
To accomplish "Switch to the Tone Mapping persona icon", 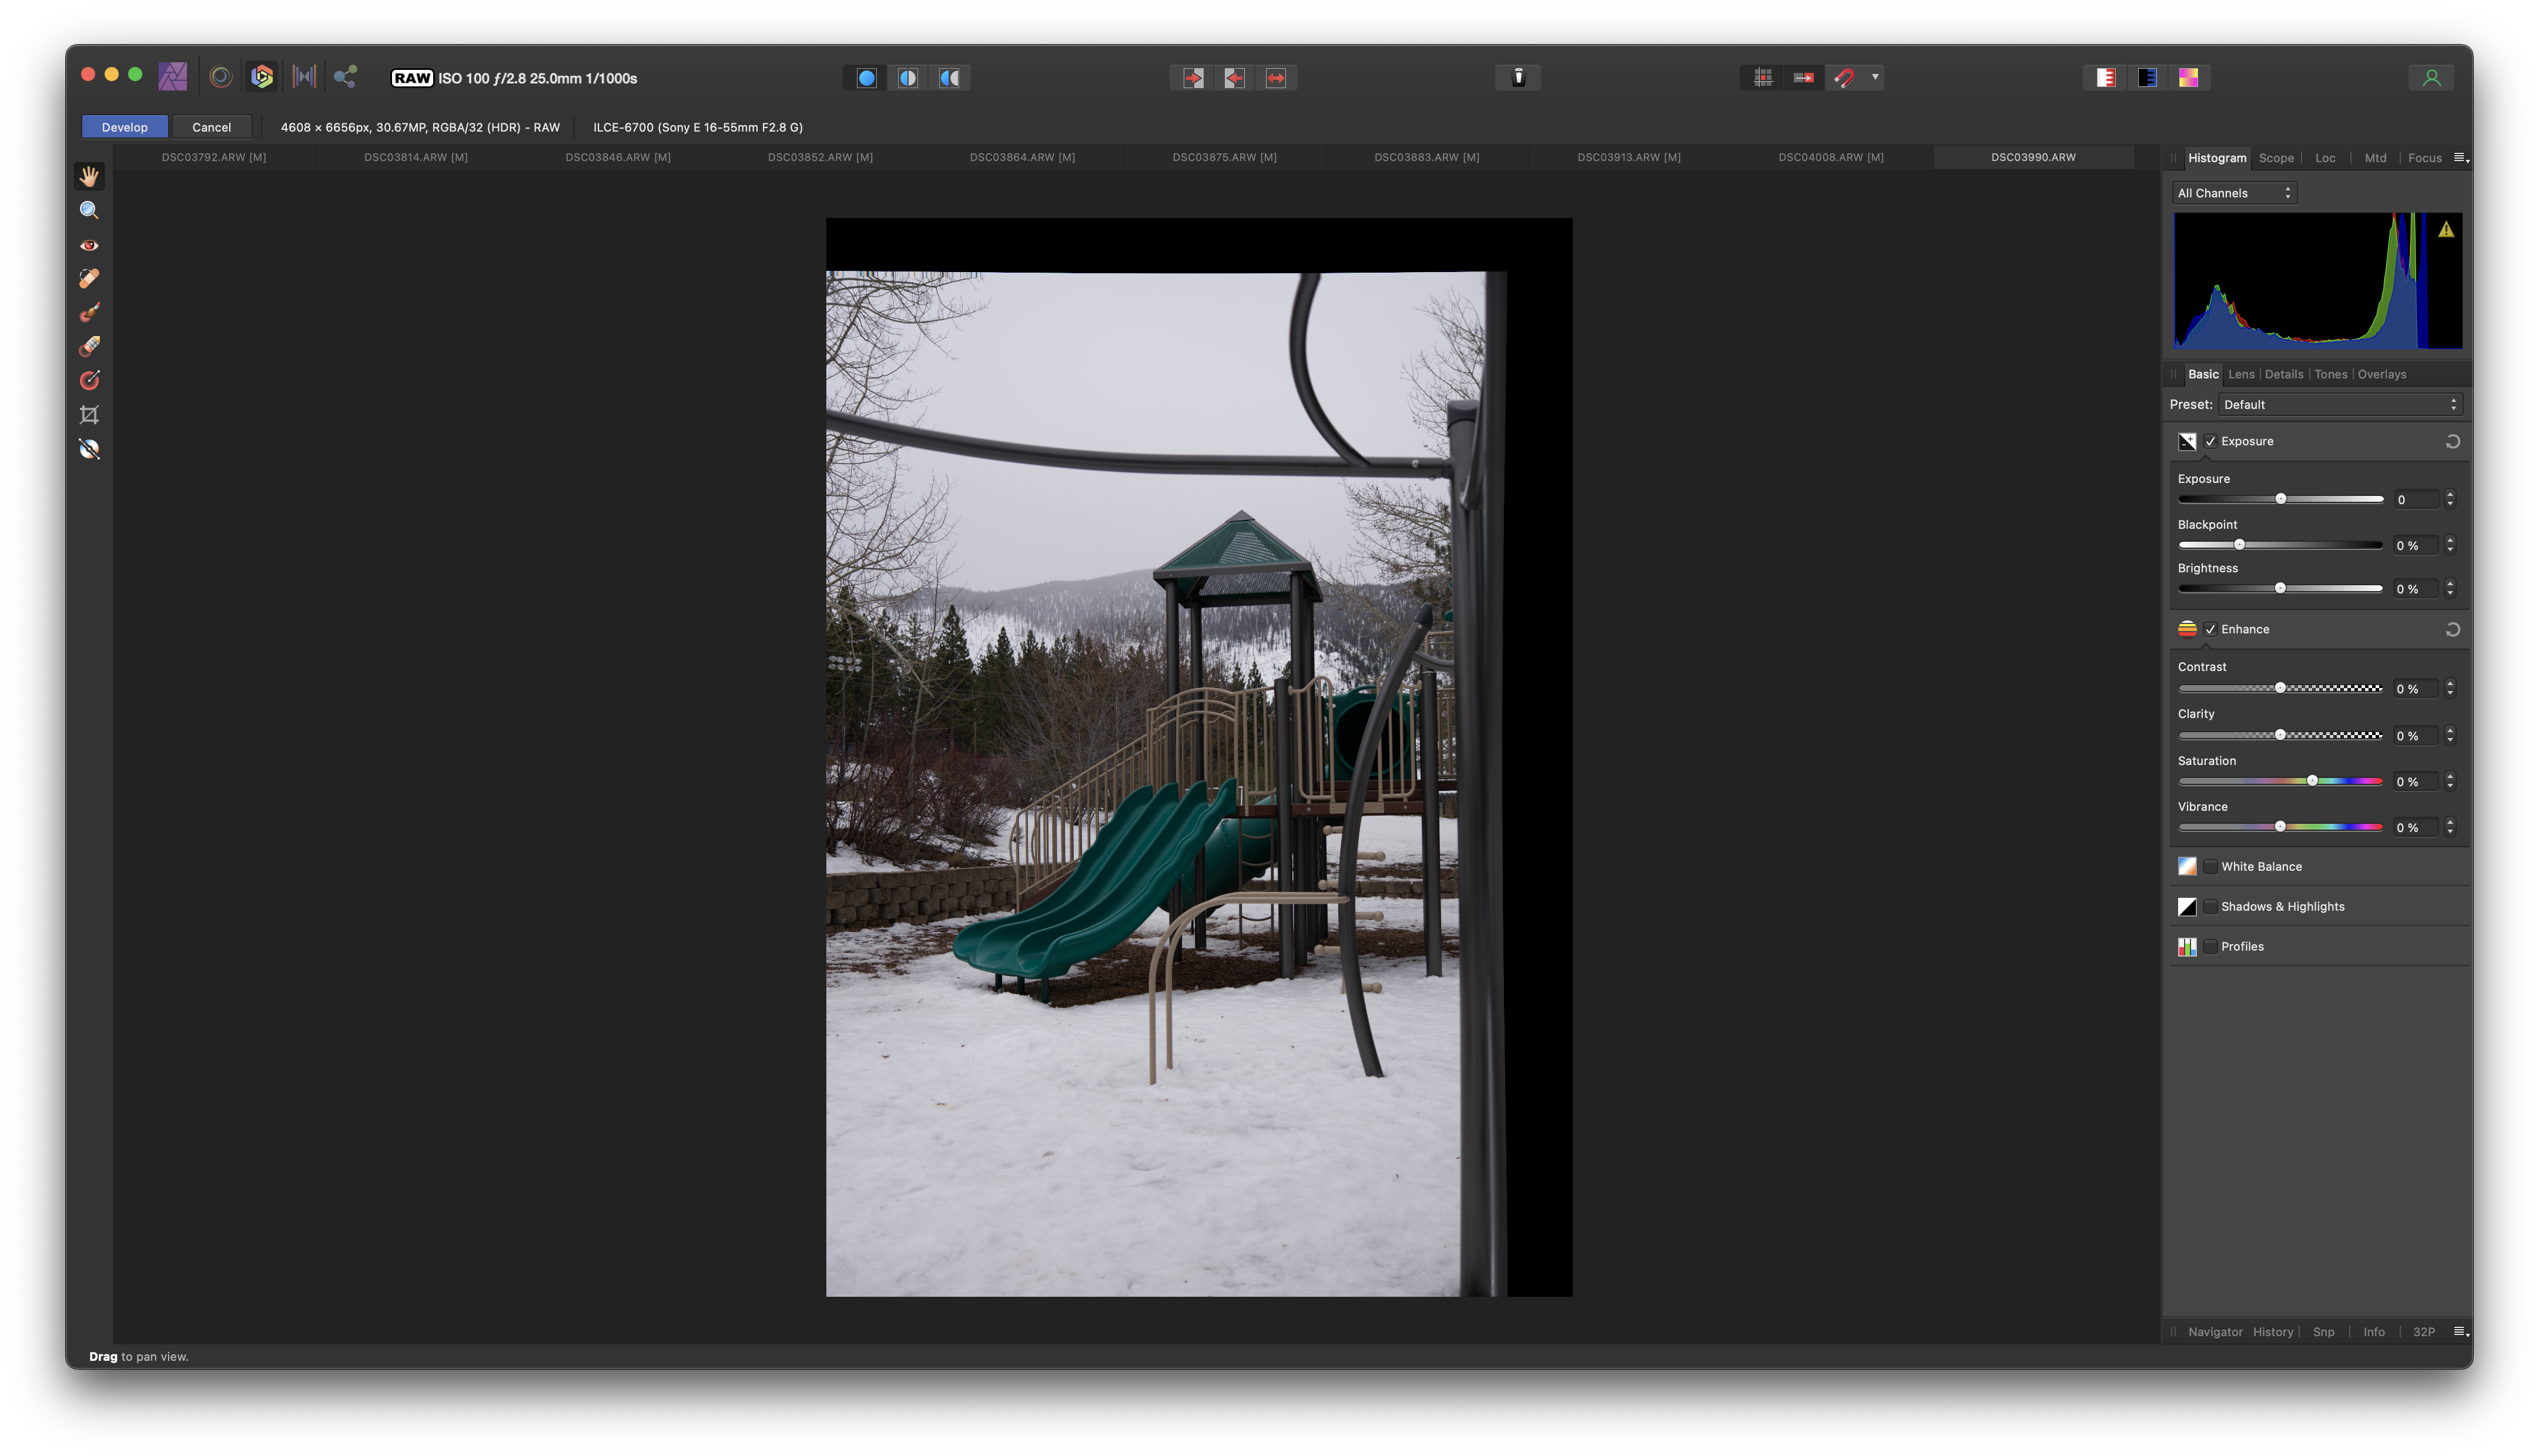I will click(x=304, y=77).
